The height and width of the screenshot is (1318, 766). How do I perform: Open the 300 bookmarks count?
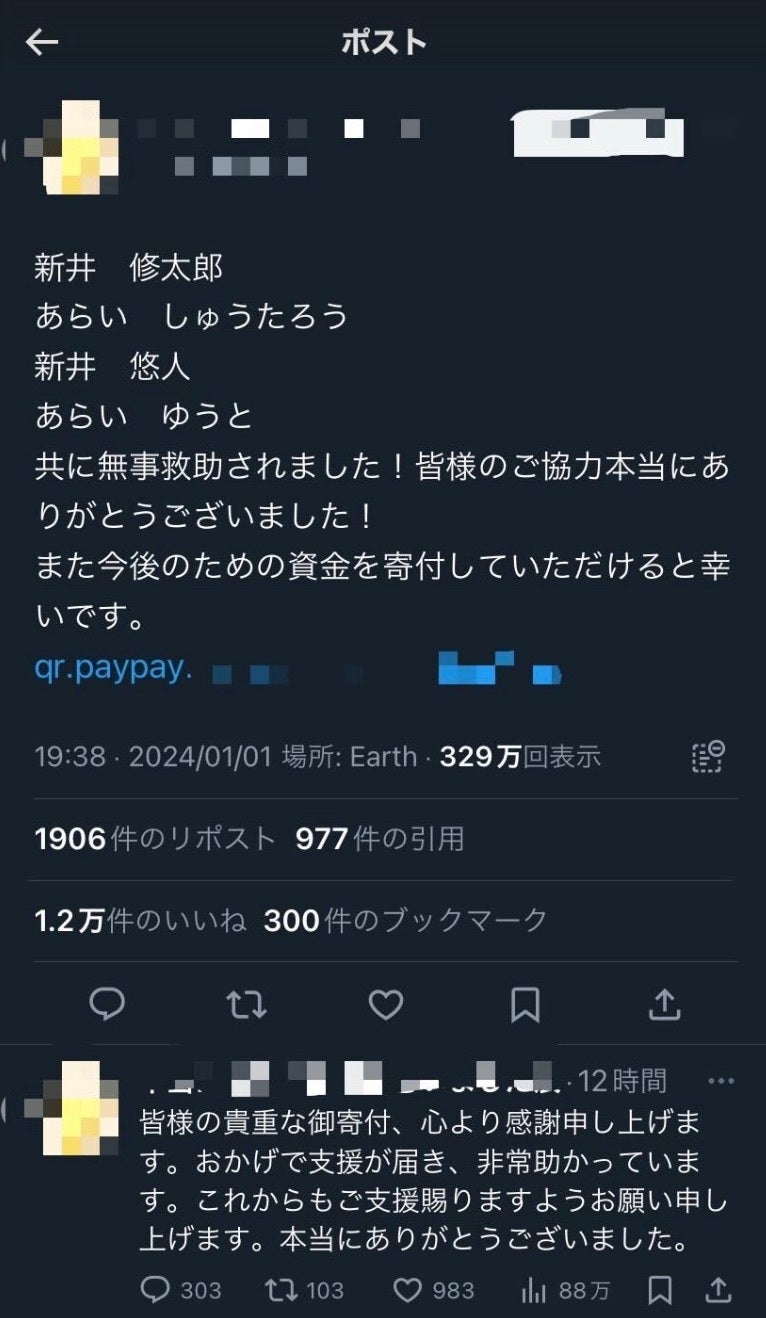click(x=406, y=920)
